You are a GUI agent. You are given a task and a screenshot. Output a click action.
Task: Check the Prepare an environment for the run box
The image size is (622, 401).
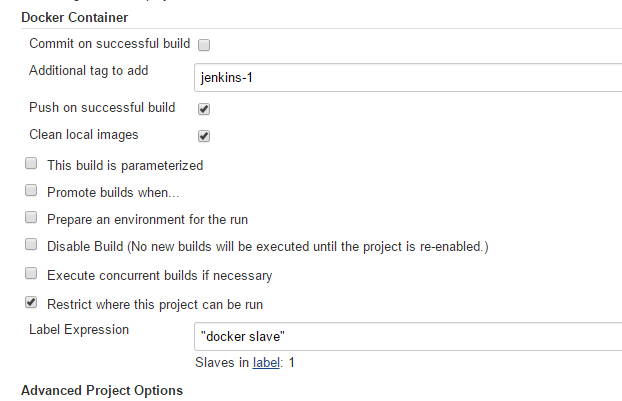click(31, 217)
